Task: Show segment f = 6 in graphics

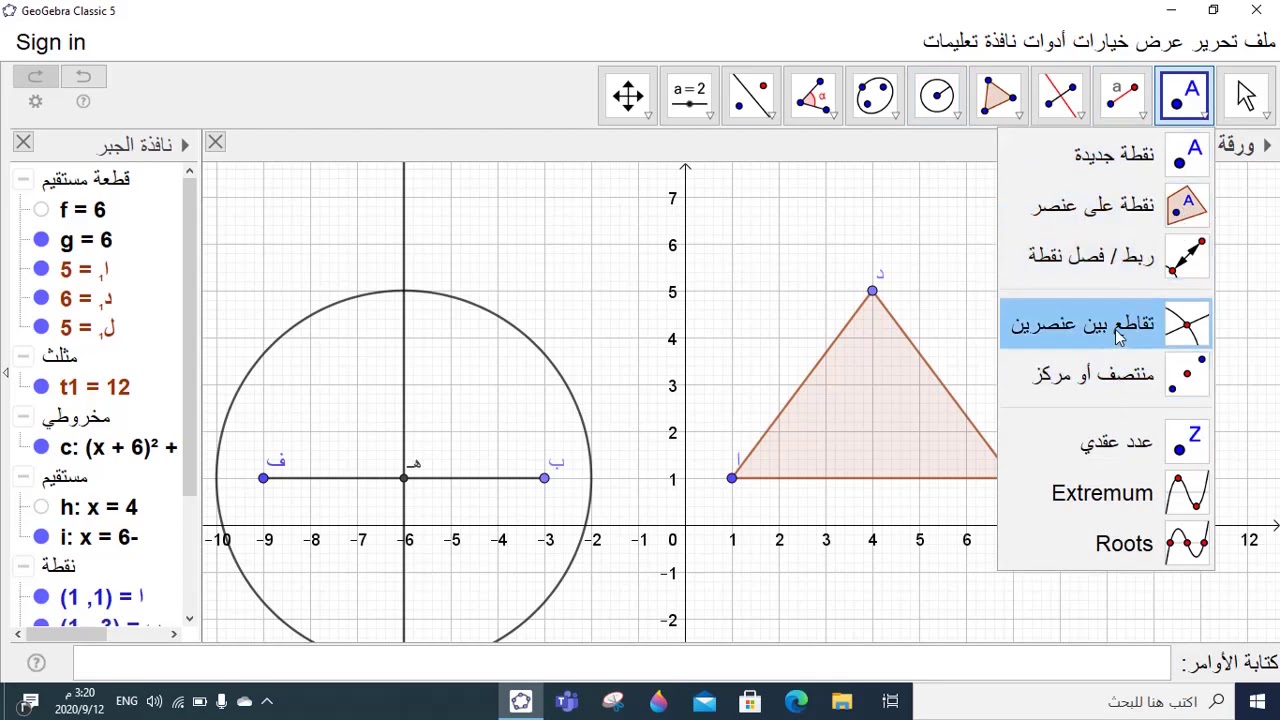Action: point(41,210)
